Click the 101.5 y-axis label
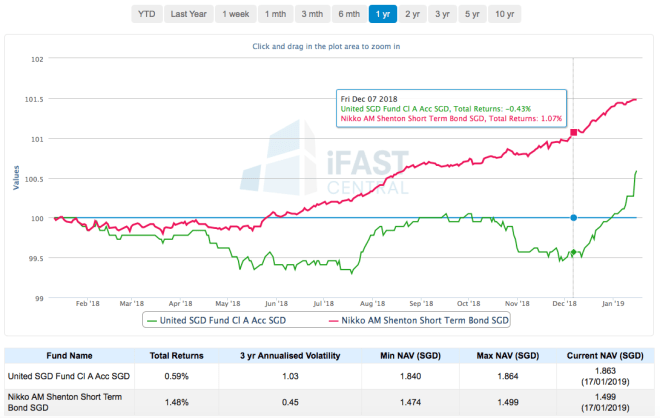660x418 pixels. click(x=34, y=99)
